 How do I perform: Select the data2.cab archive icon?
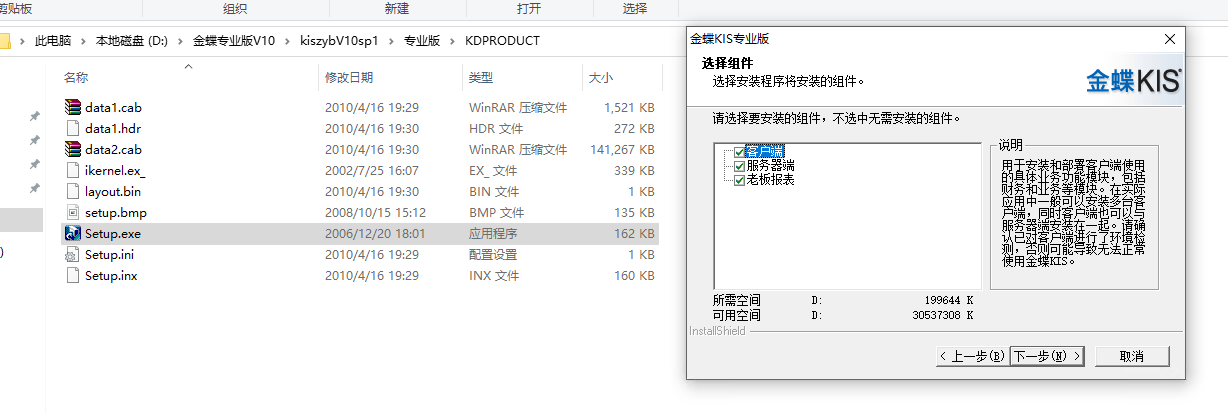coord(72,149)
